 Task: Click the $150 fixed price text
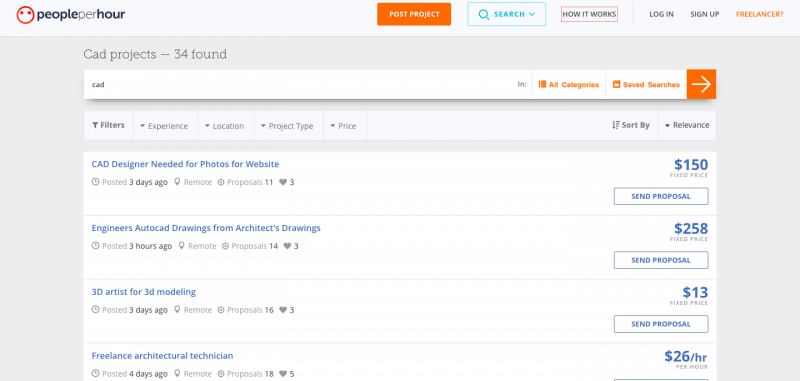(691, 165)
